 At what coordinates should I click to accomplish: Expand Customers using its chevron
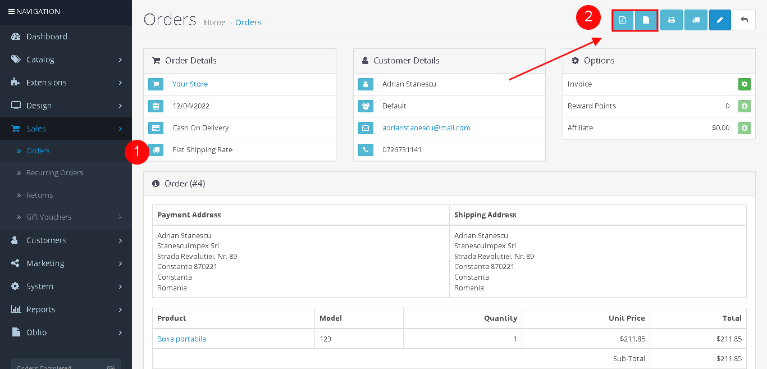pyautogui.click(x=120, y=241)
